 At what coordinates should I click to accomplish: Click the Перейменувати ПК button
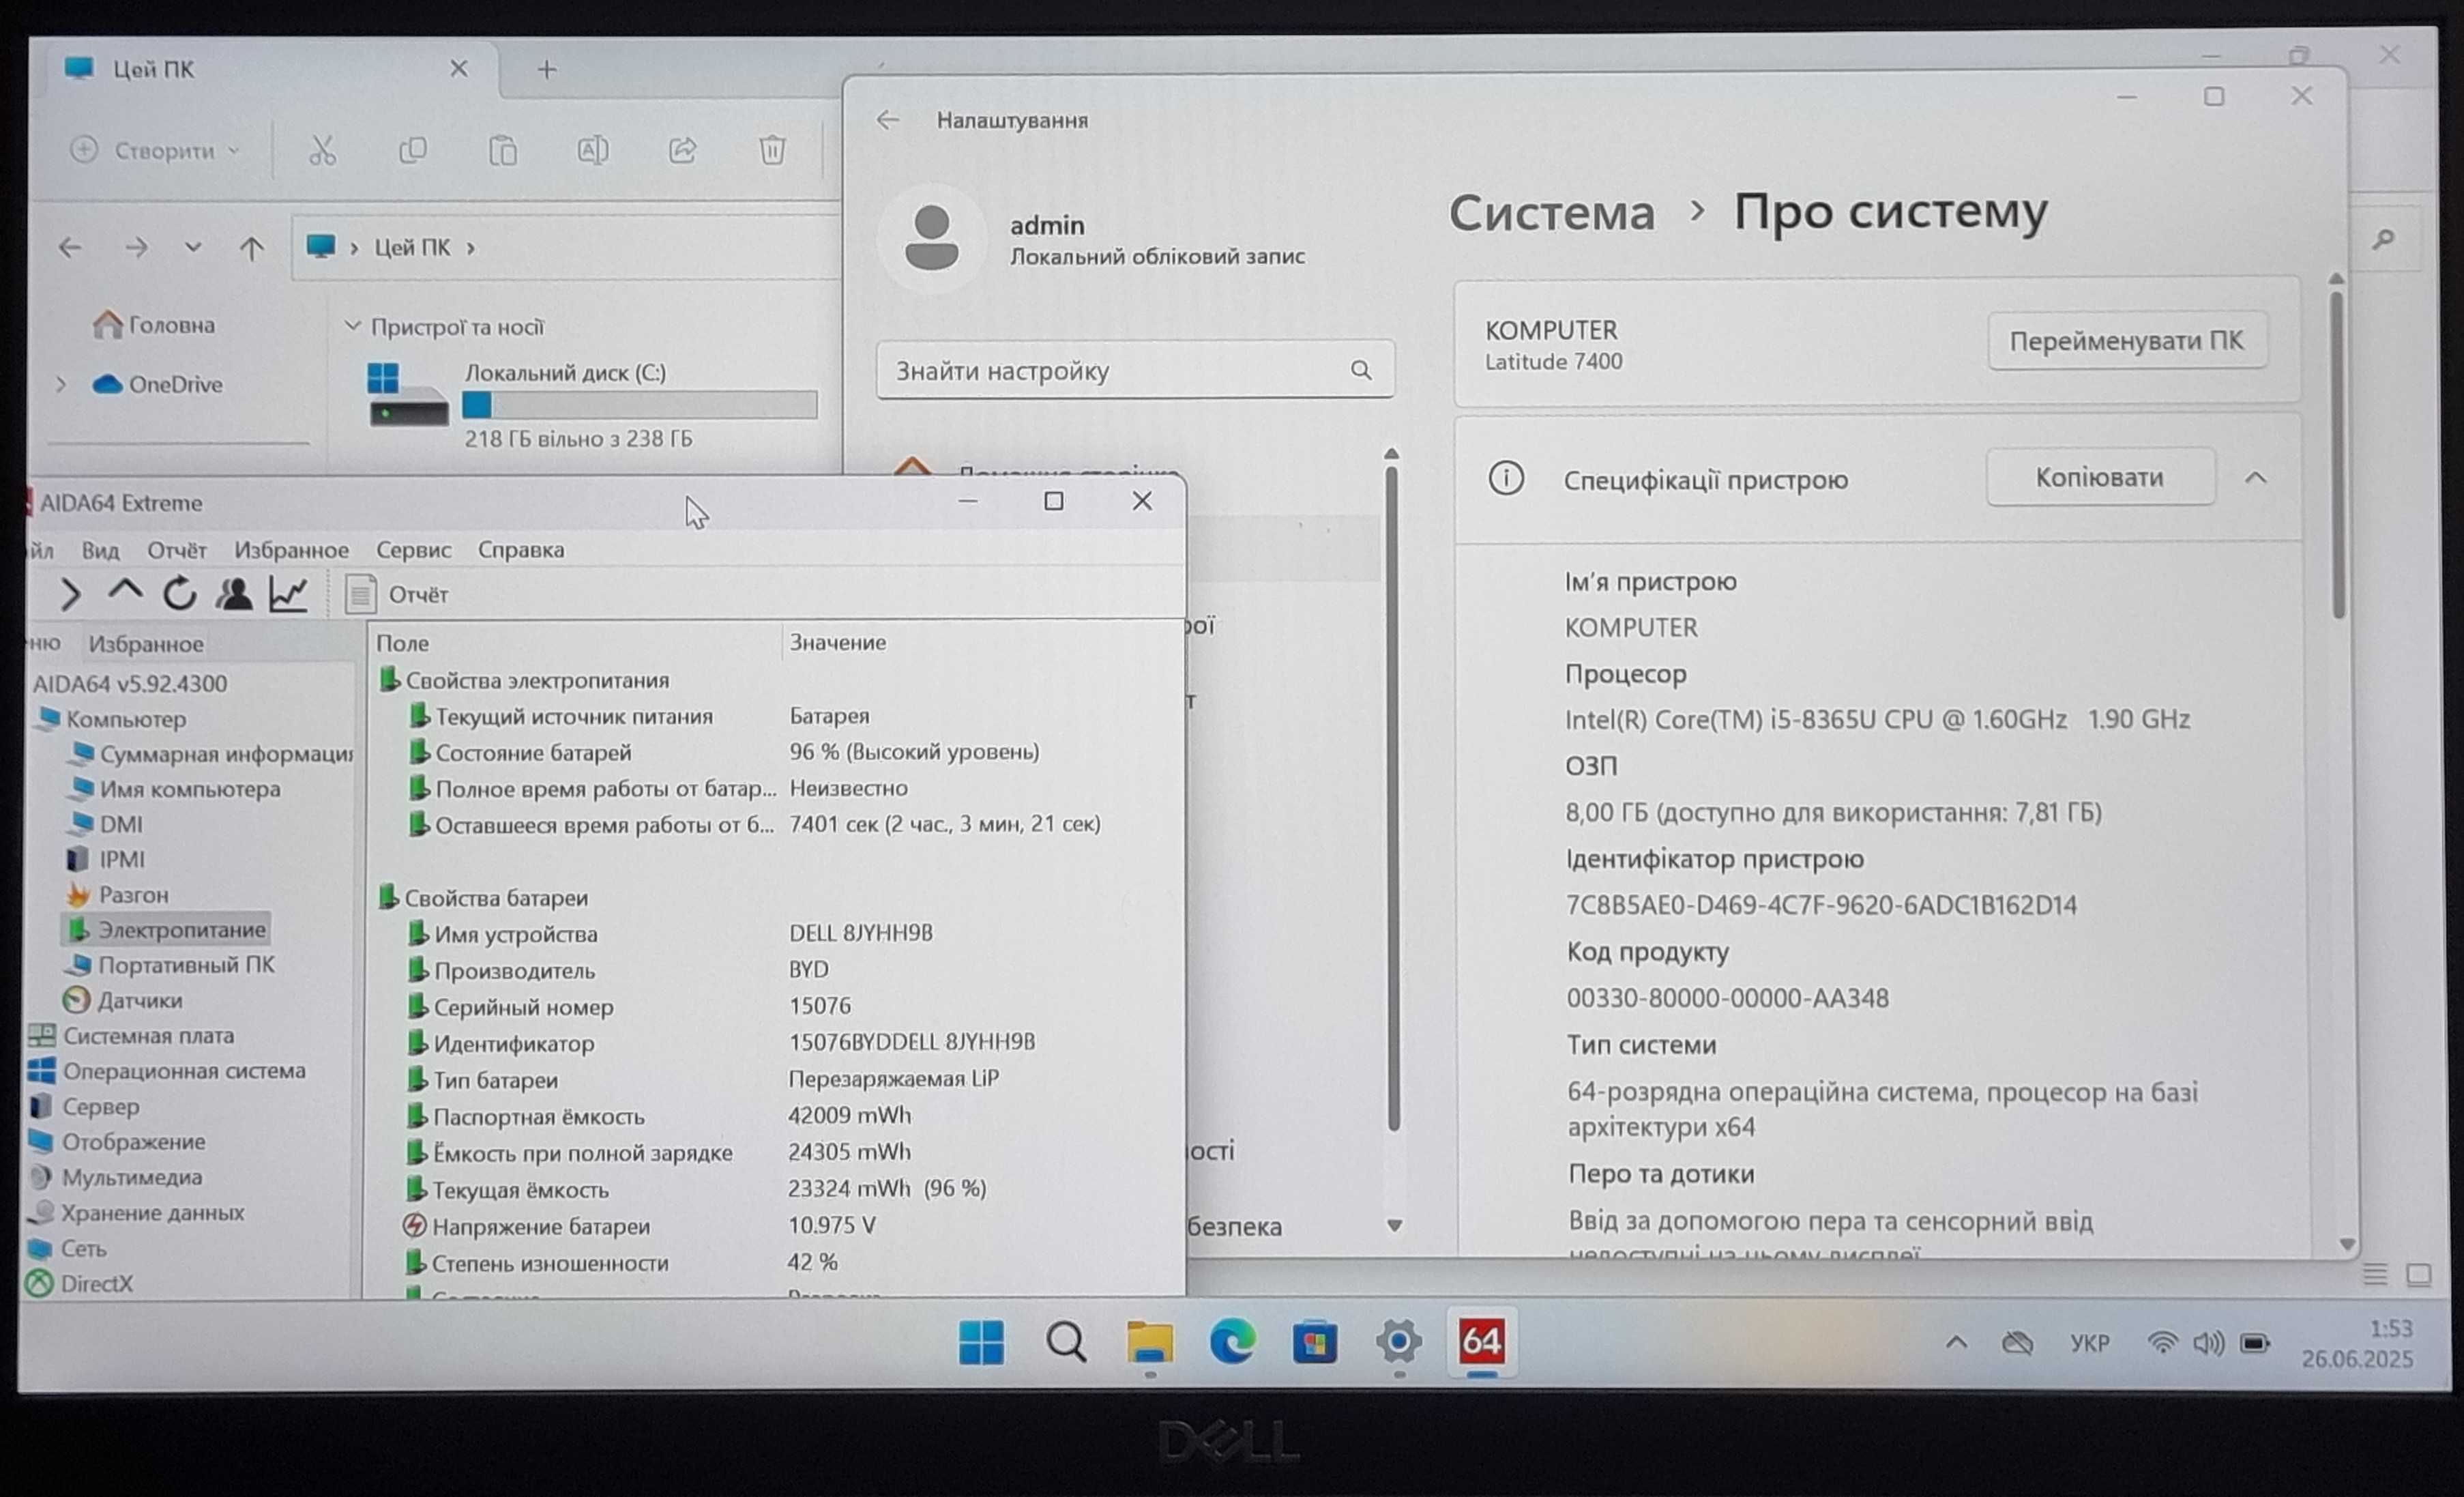[2126, 341]
